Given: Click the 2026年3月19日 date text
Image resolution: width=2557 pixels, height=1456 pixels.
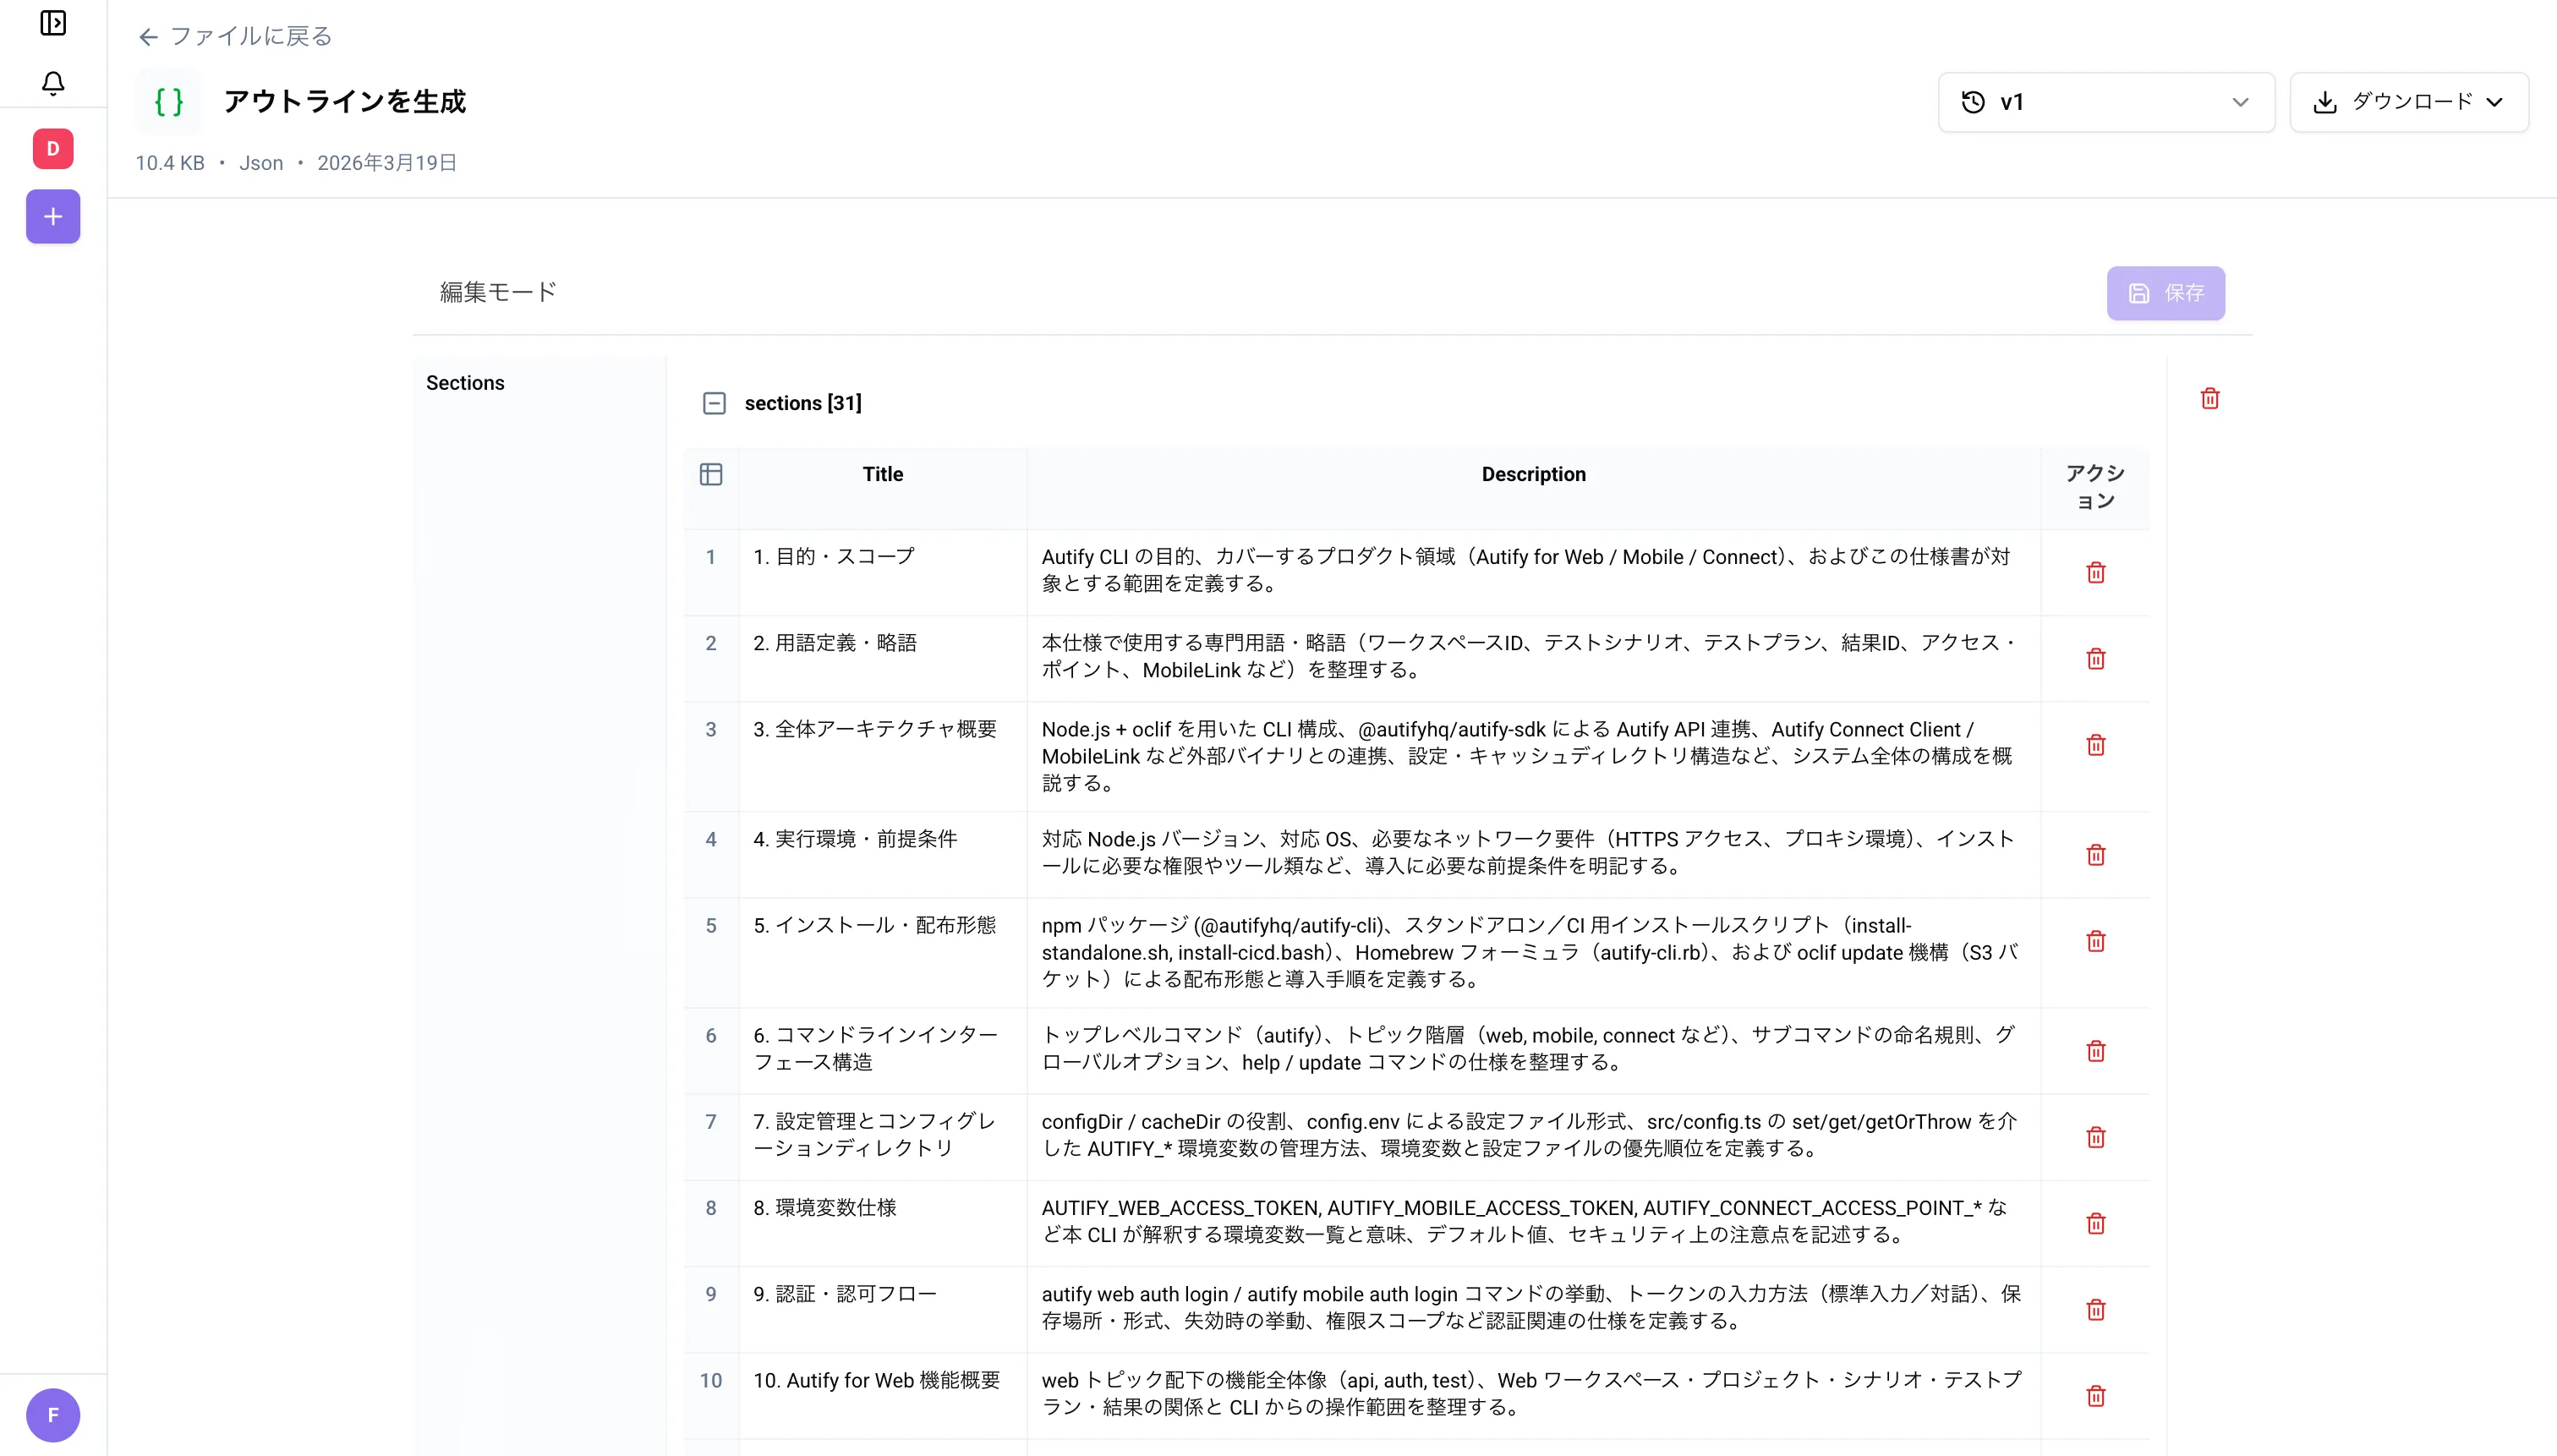Looking at the screenshot, I should pos(387,163).
